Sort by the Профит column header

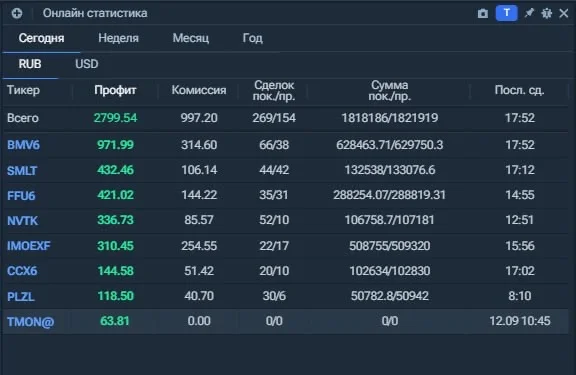coord(115,90)
